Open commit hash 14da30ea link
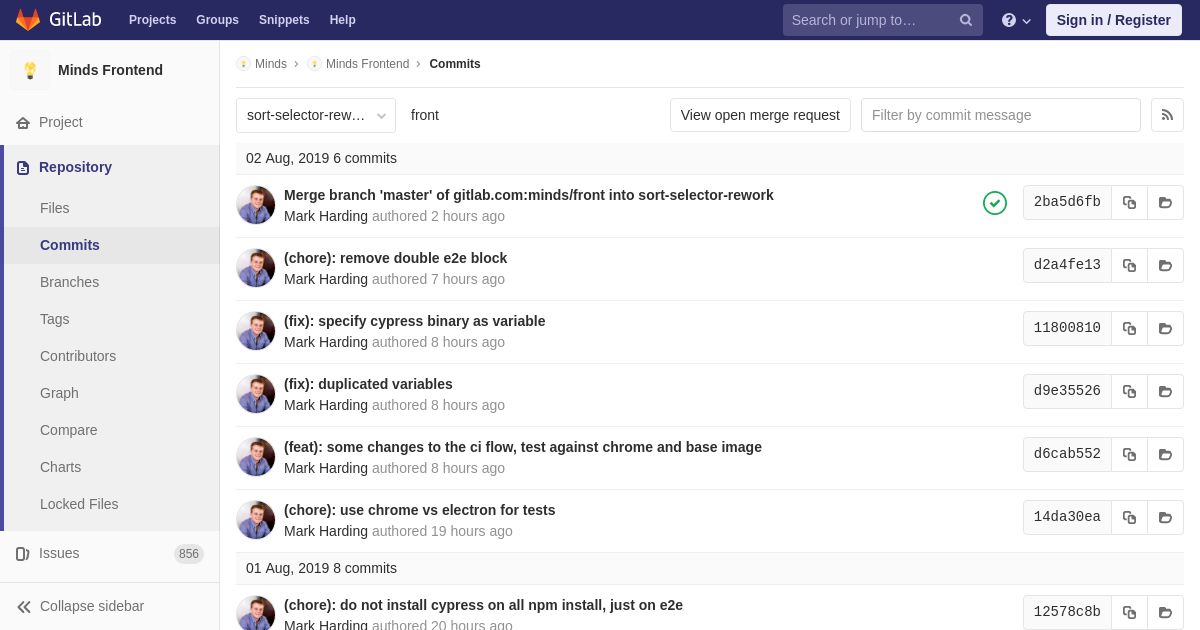The height and width of the screenshot is (630, 1200). point(1067,517)
